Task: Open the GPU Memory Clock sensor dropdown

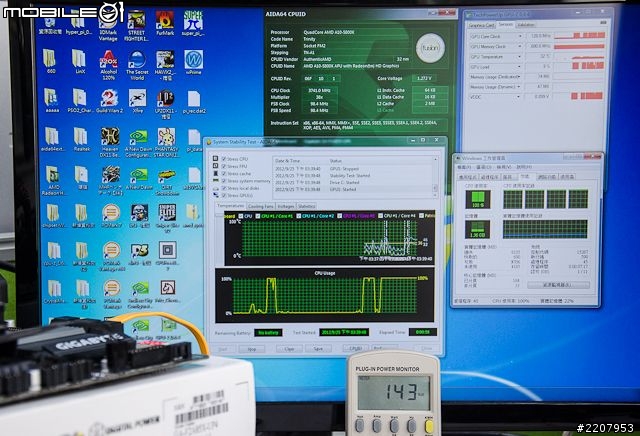Action: click(x=520, y=47)
